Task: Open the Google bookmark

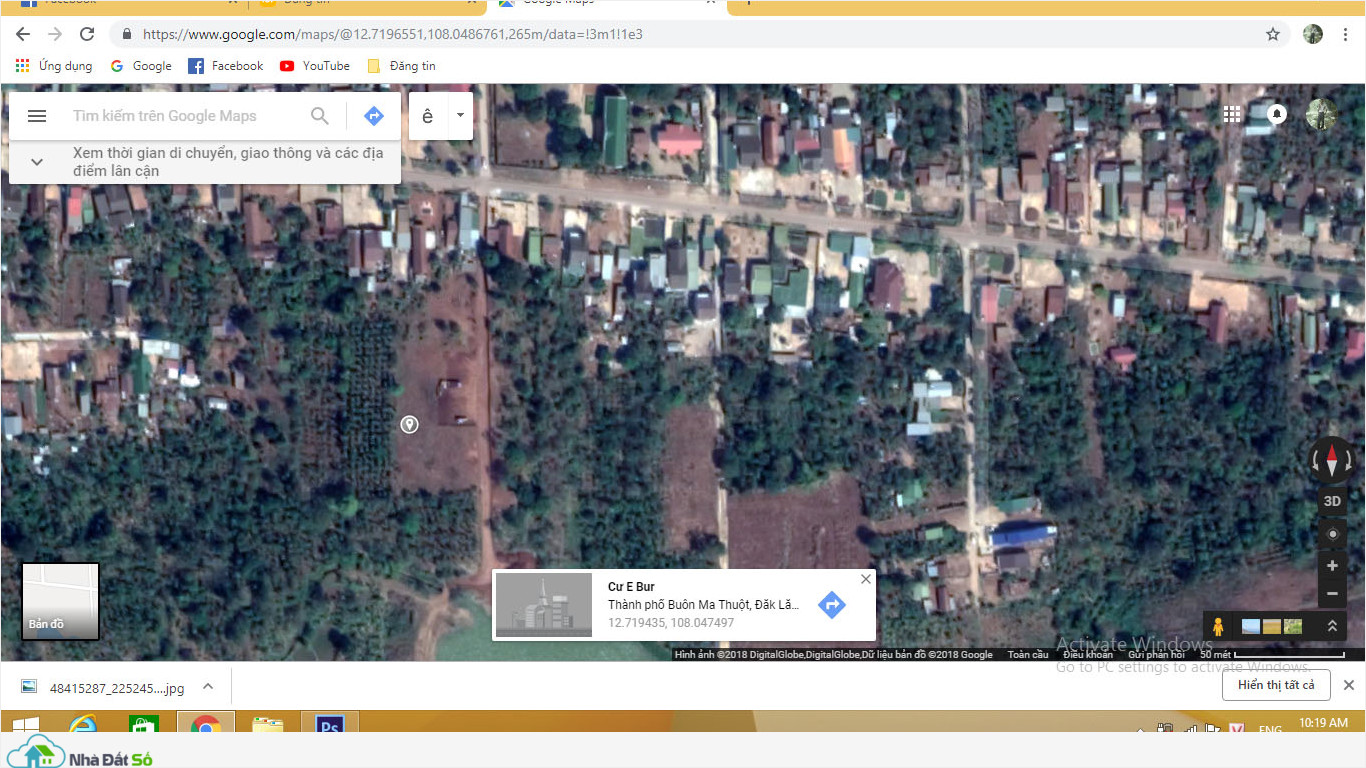Action: 141,66
